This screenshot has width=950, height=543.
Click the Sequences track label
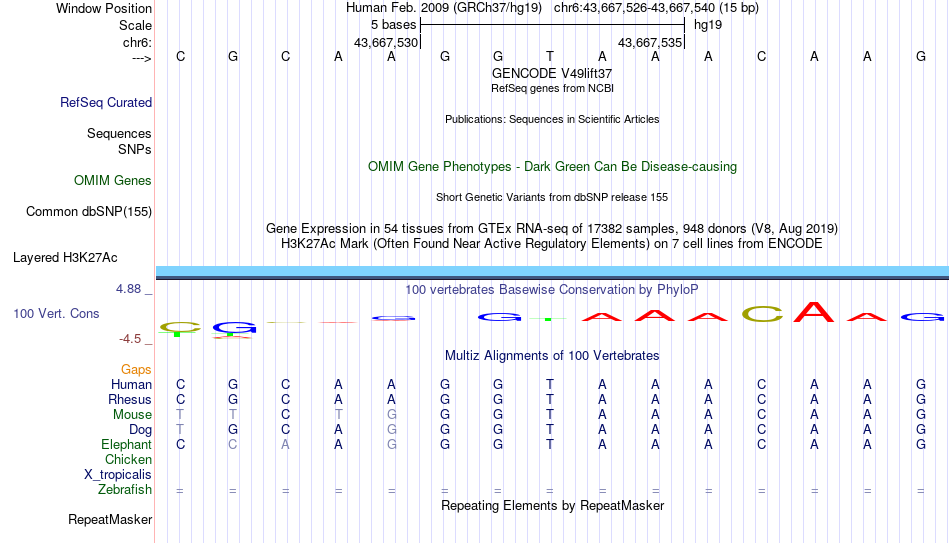point(119,133)
